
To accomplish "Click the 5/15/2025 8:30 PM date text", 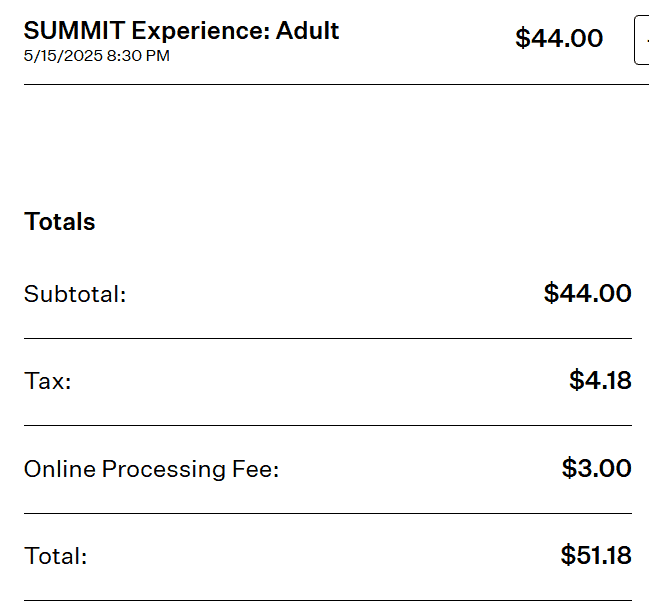I will (x=96, y=56).
